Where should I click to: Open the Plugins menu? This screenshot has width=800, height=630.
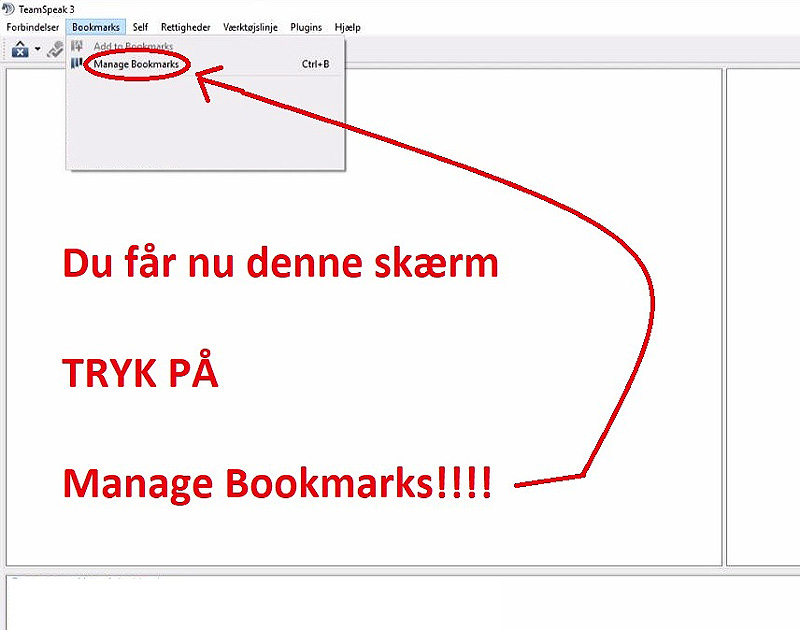[x=306, y=27]
